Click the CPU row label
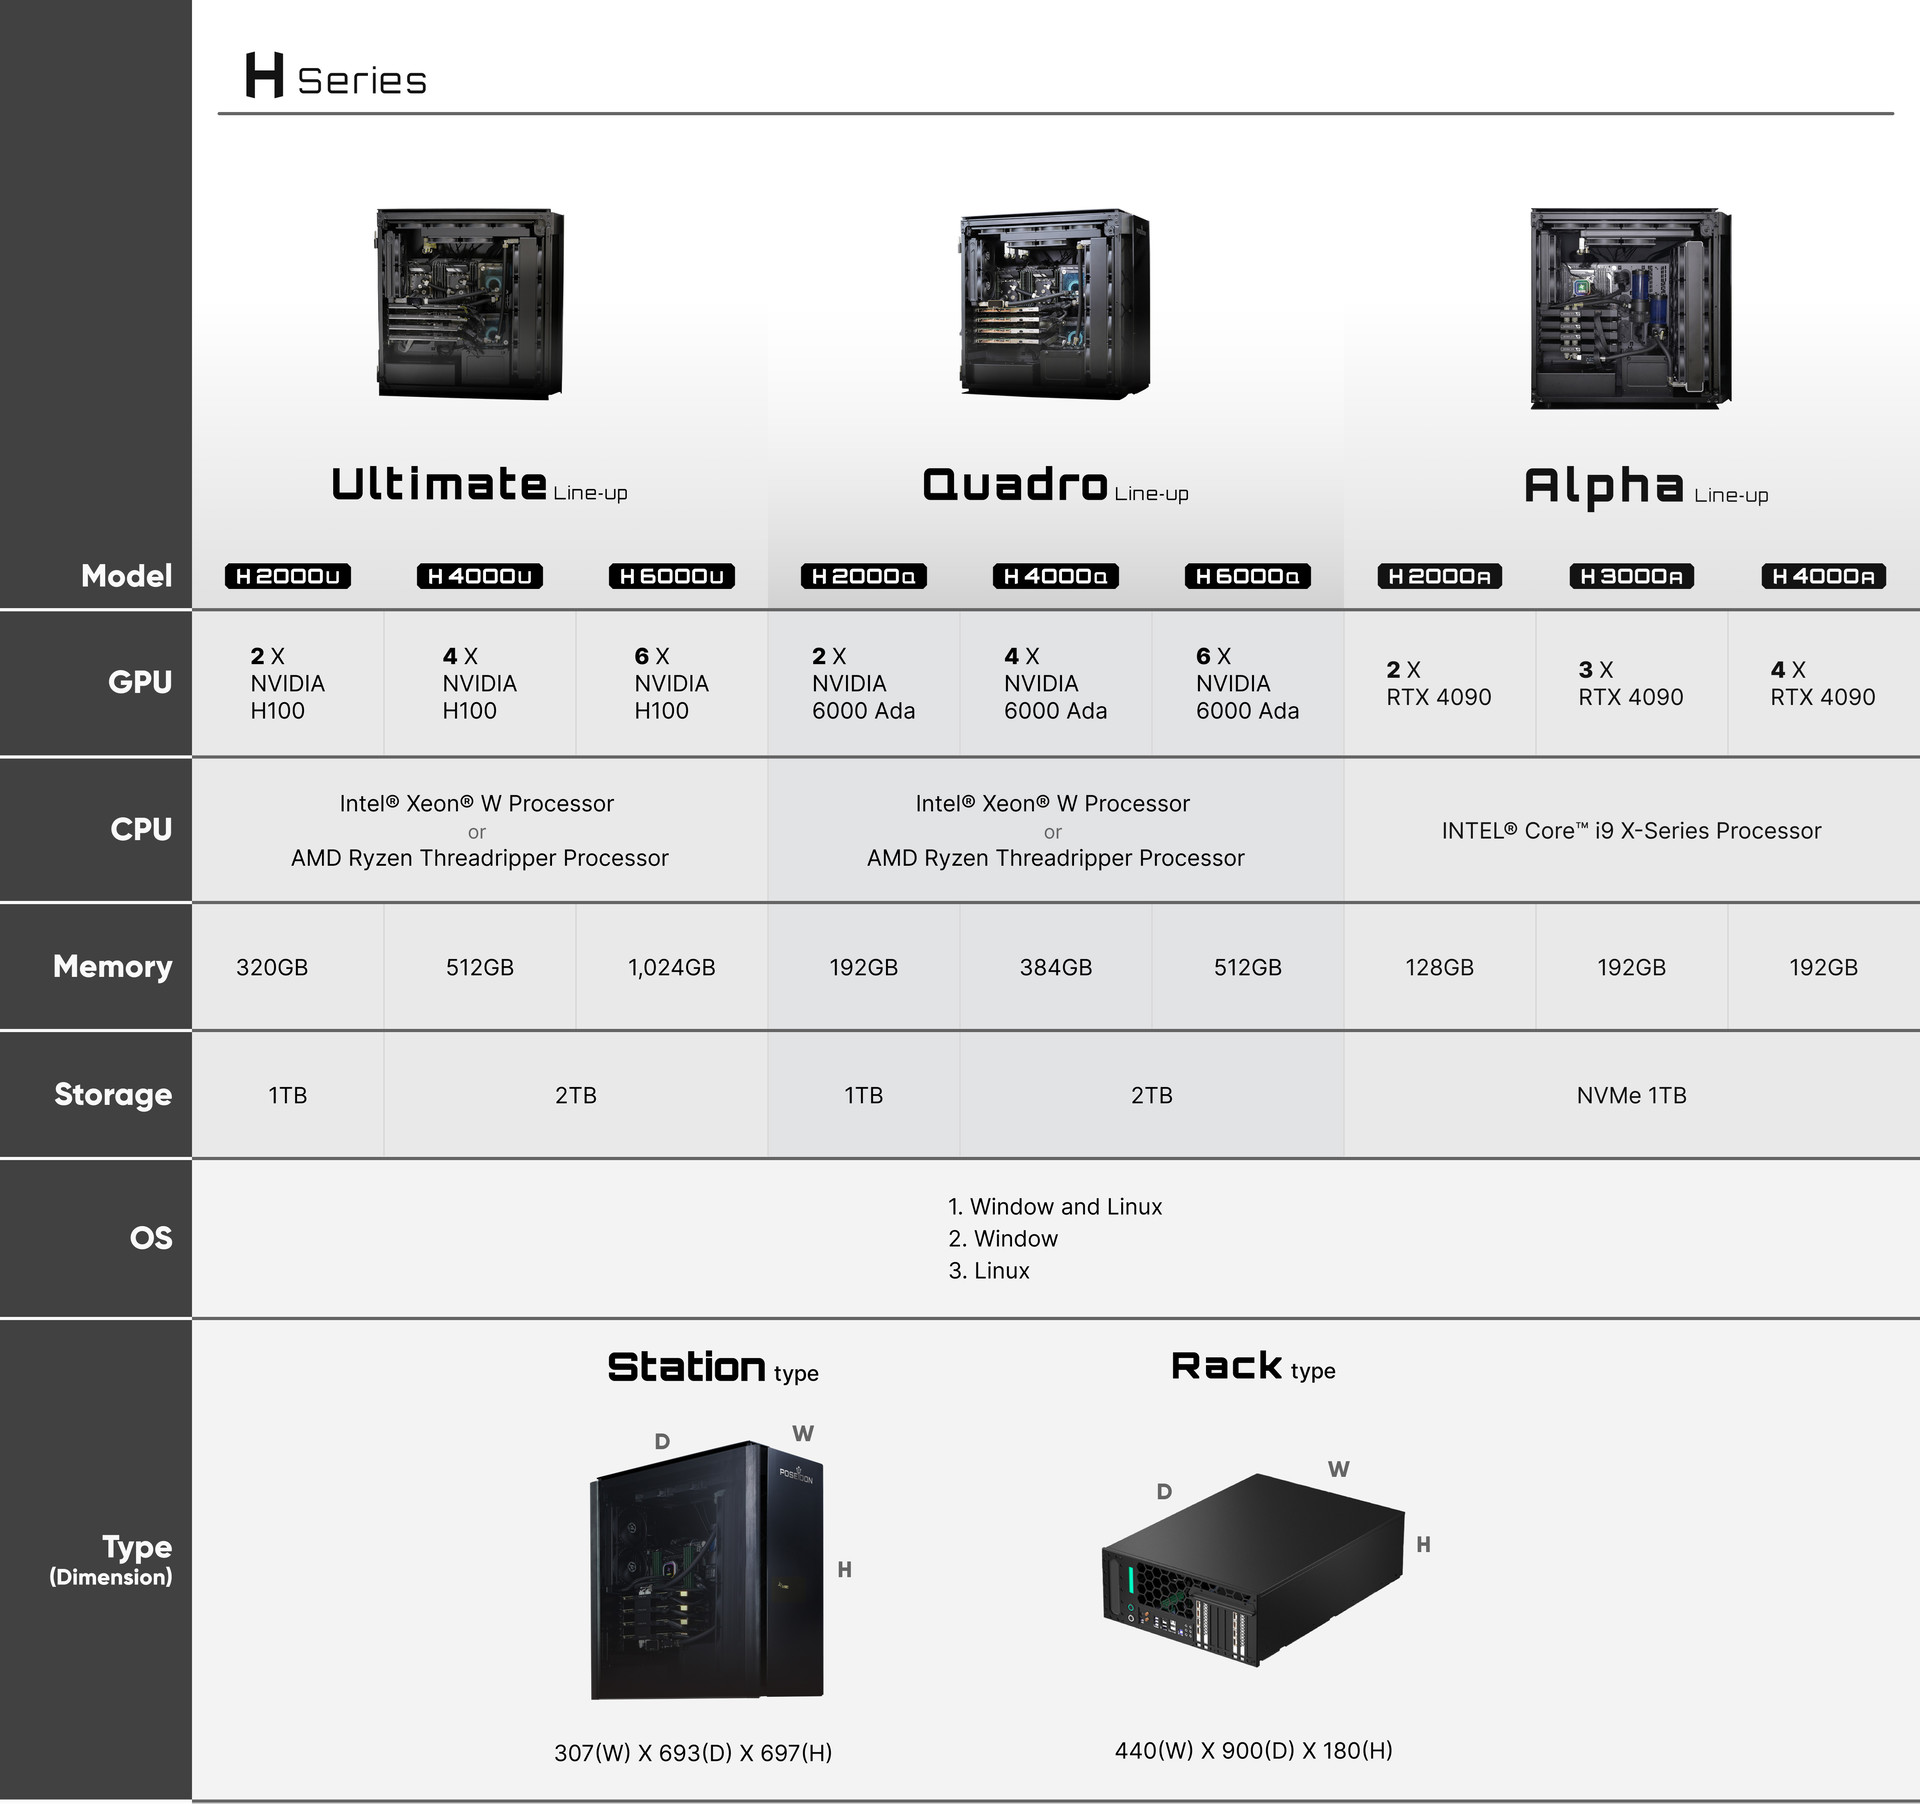1920x1804 pixels. [x=141, y=829]
